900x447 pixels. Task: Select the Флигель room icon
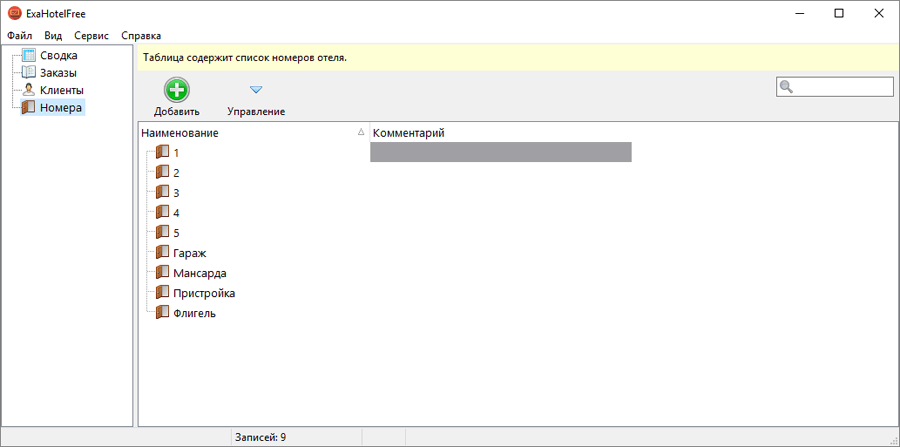pos(162,313)
